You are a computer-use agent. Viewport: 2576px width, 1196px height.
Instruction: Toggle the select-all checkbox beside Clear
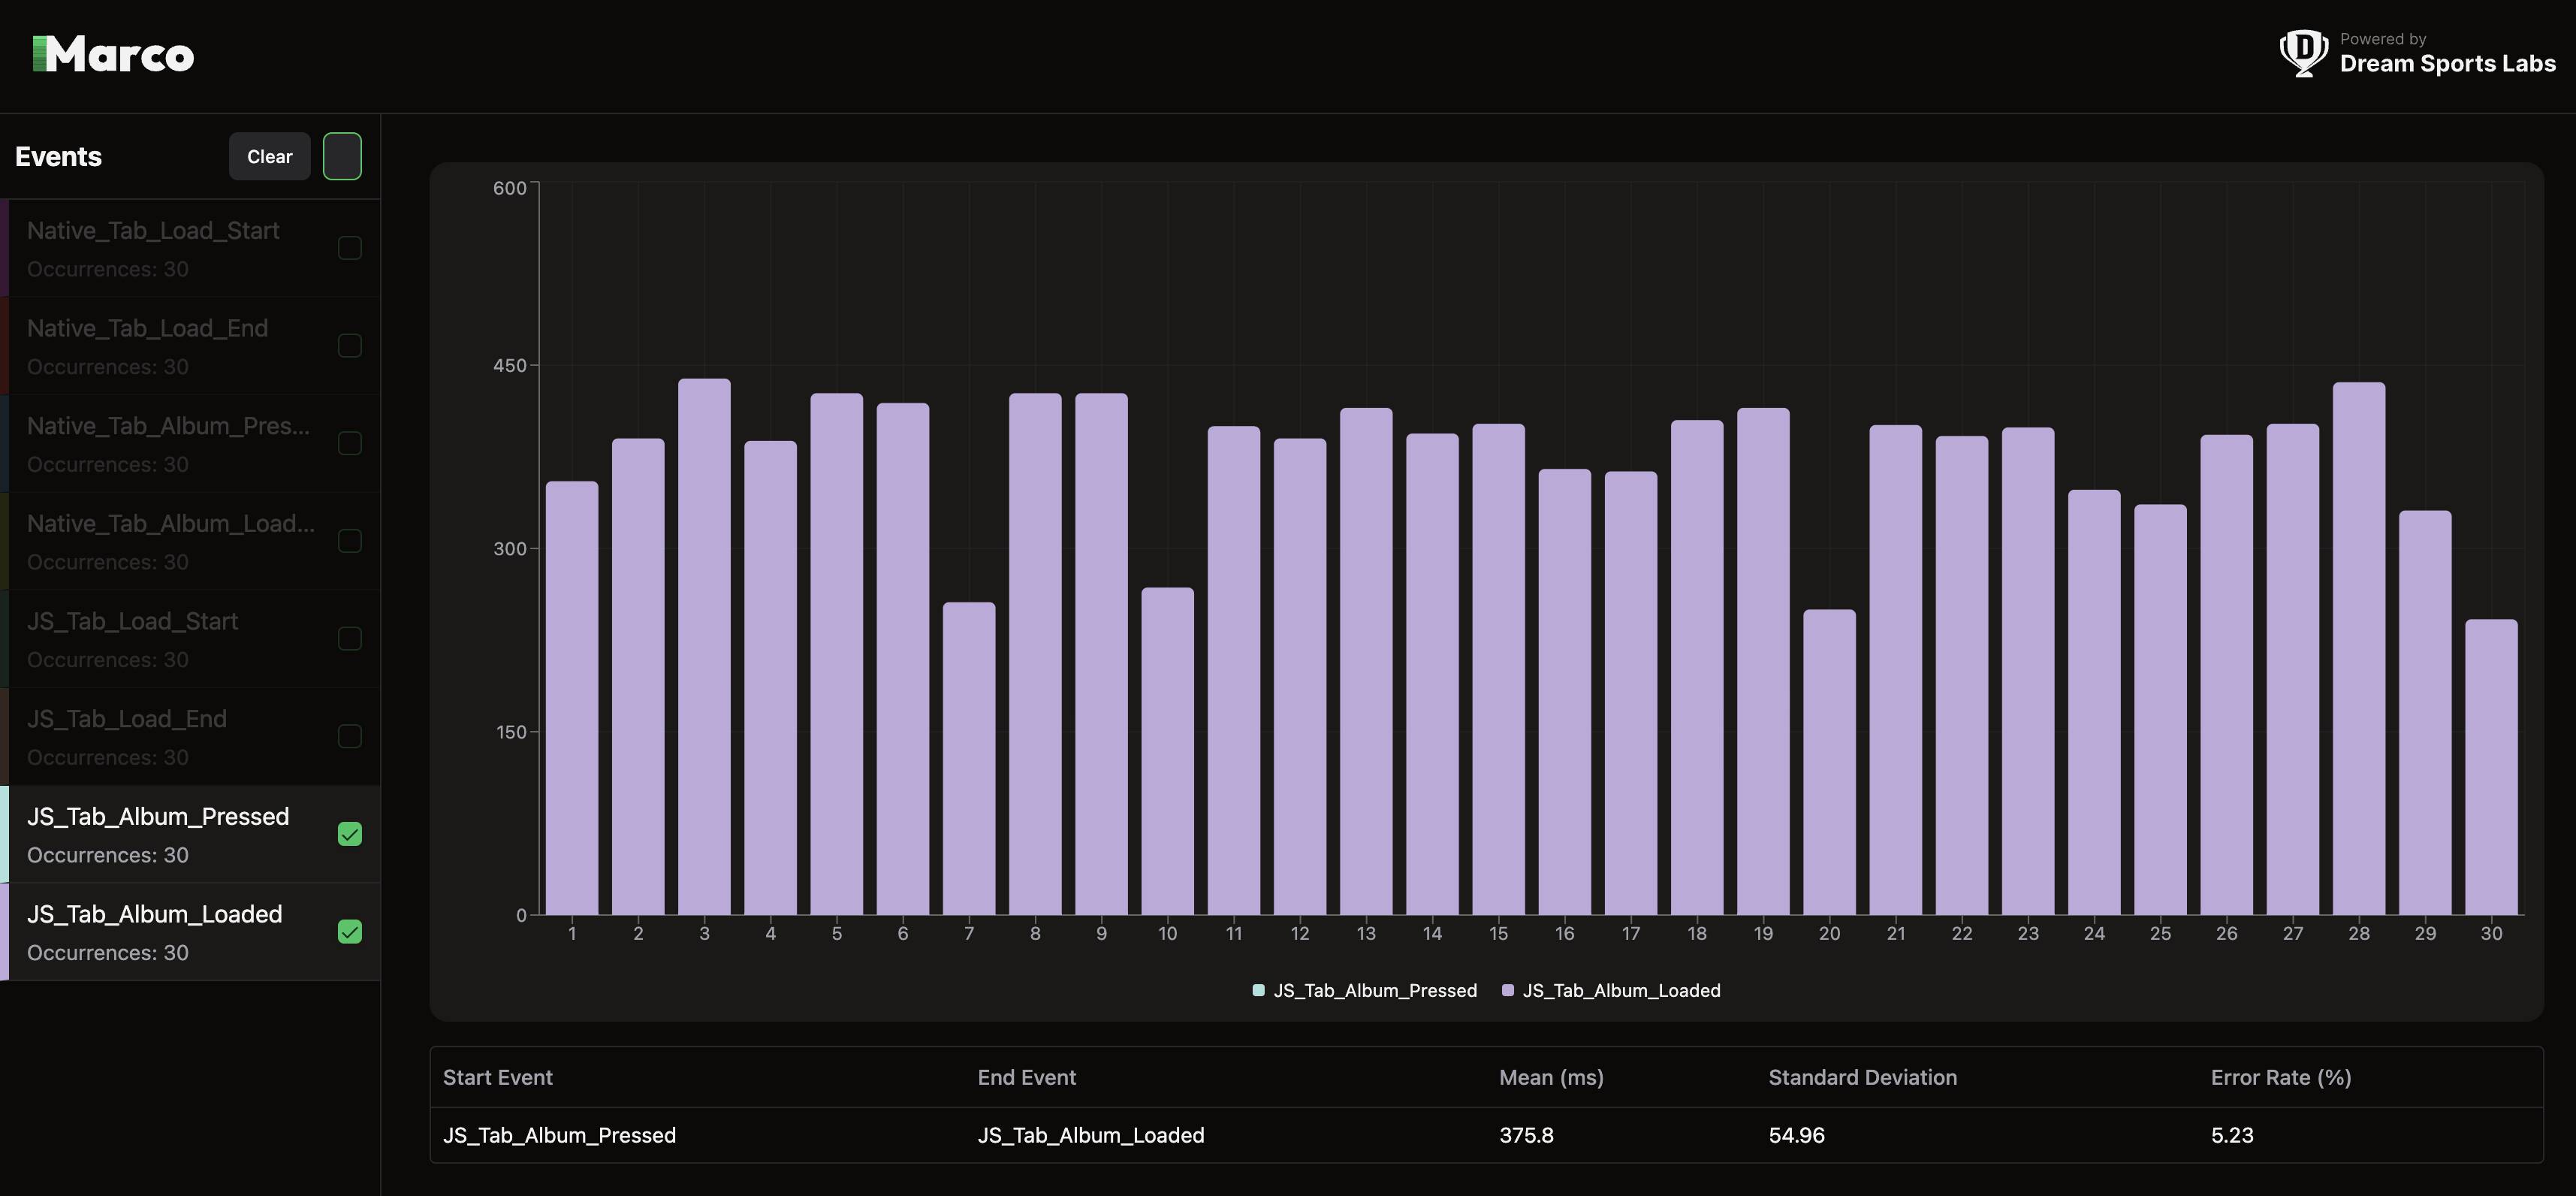click(x=342, y=156)
